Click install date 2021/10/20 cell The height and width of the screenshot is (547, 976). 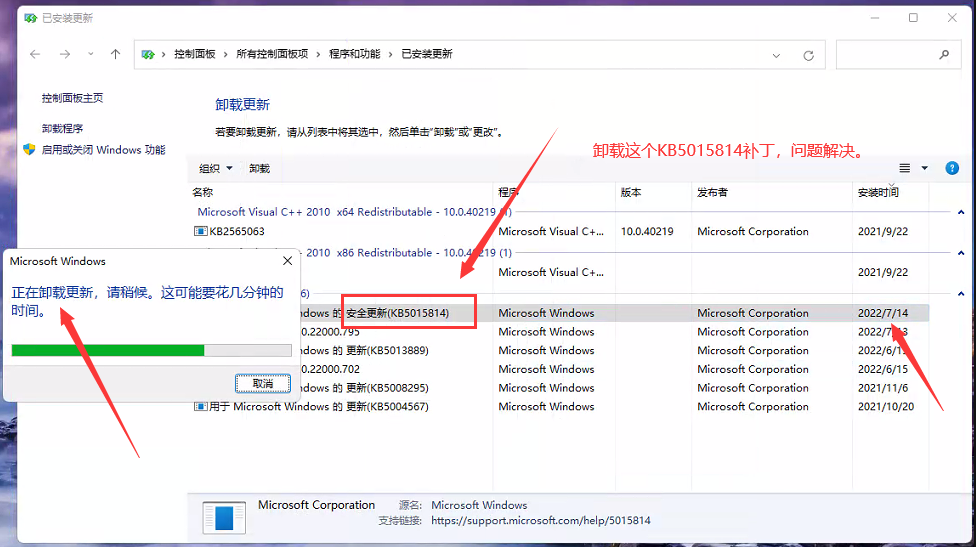pyautogui.click(x=886, y=406)
